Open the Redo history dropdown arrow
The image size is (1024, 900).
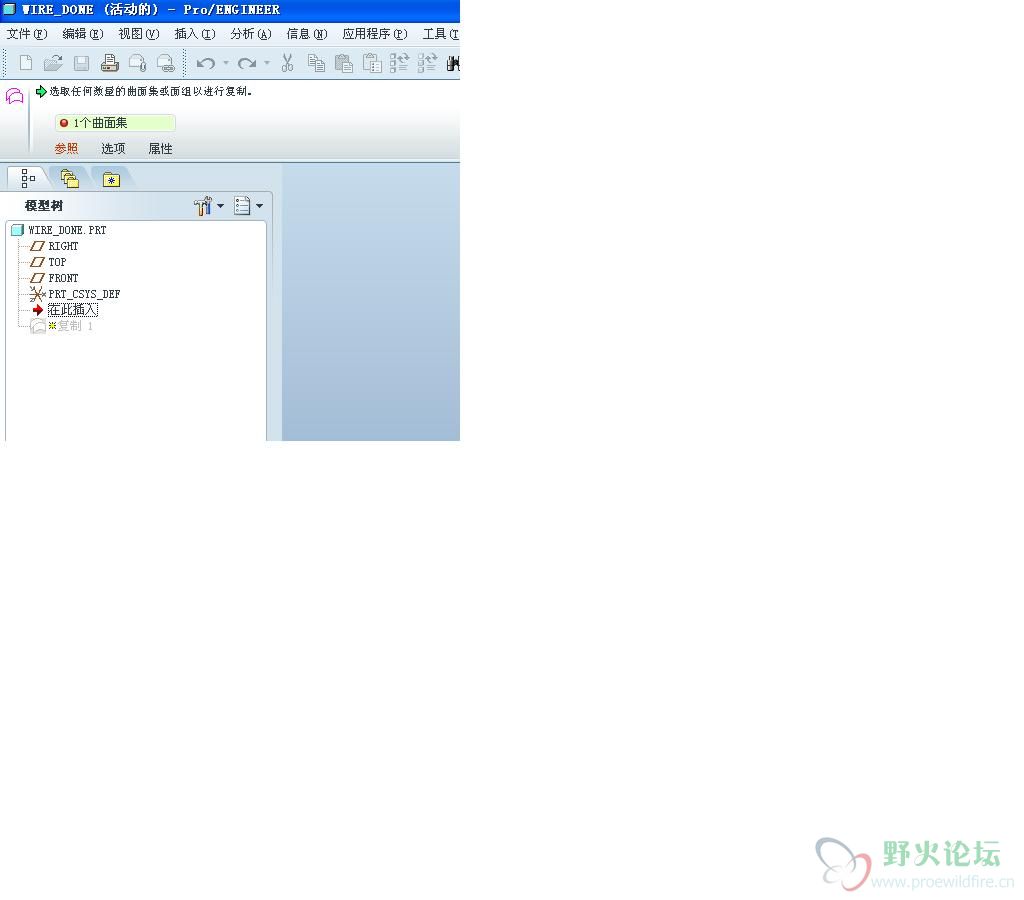[266, 63]
